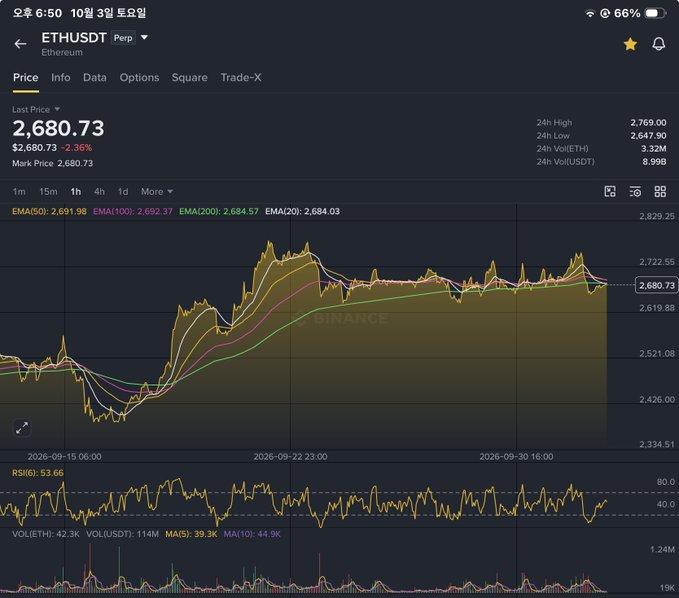This screenshot has width=679, height=598.
Task: Tap the -2.36% price change
Action: click(x=77, y=148)
